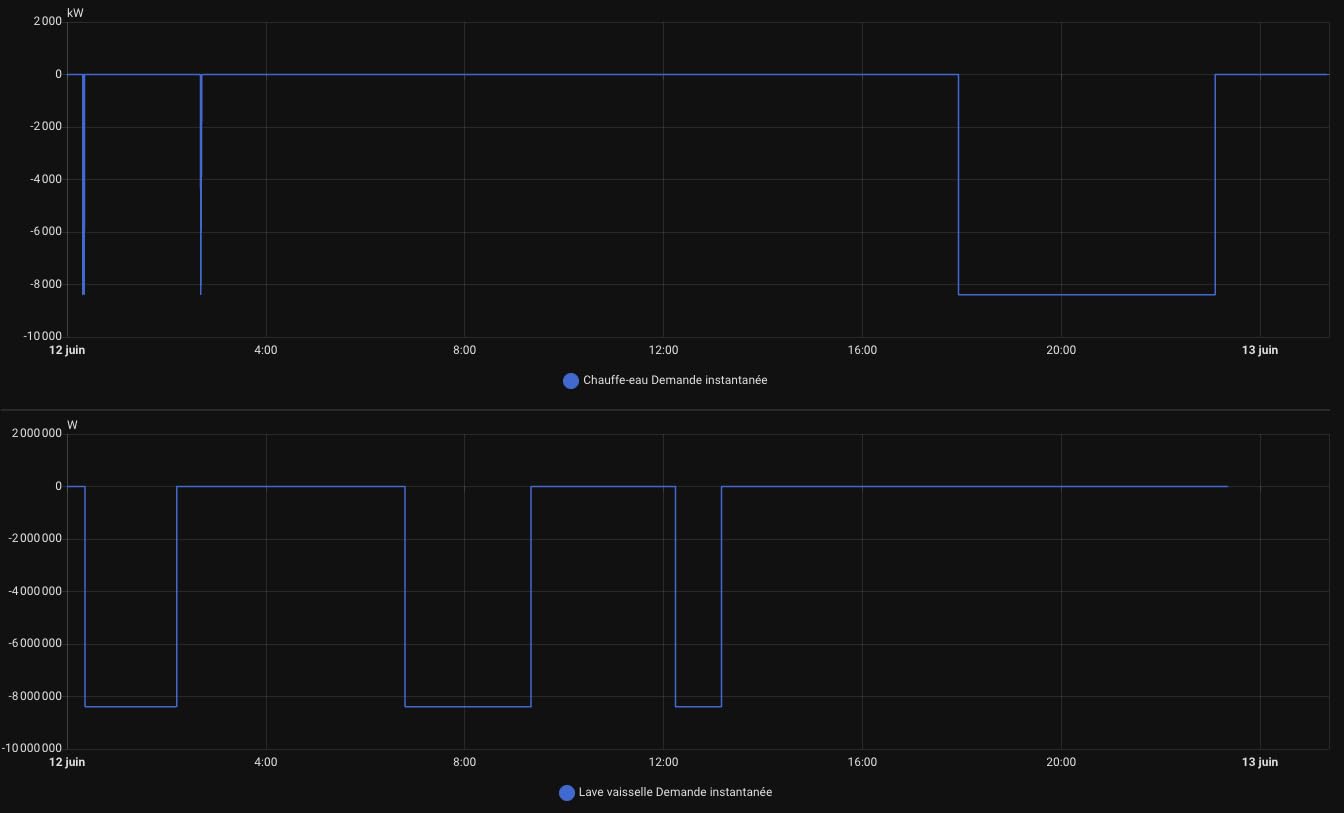This screenshot has width=1344, height=813.
Task: Click the 4:00 label under the Chauffe-eau chart
Action: pos(266,350)
